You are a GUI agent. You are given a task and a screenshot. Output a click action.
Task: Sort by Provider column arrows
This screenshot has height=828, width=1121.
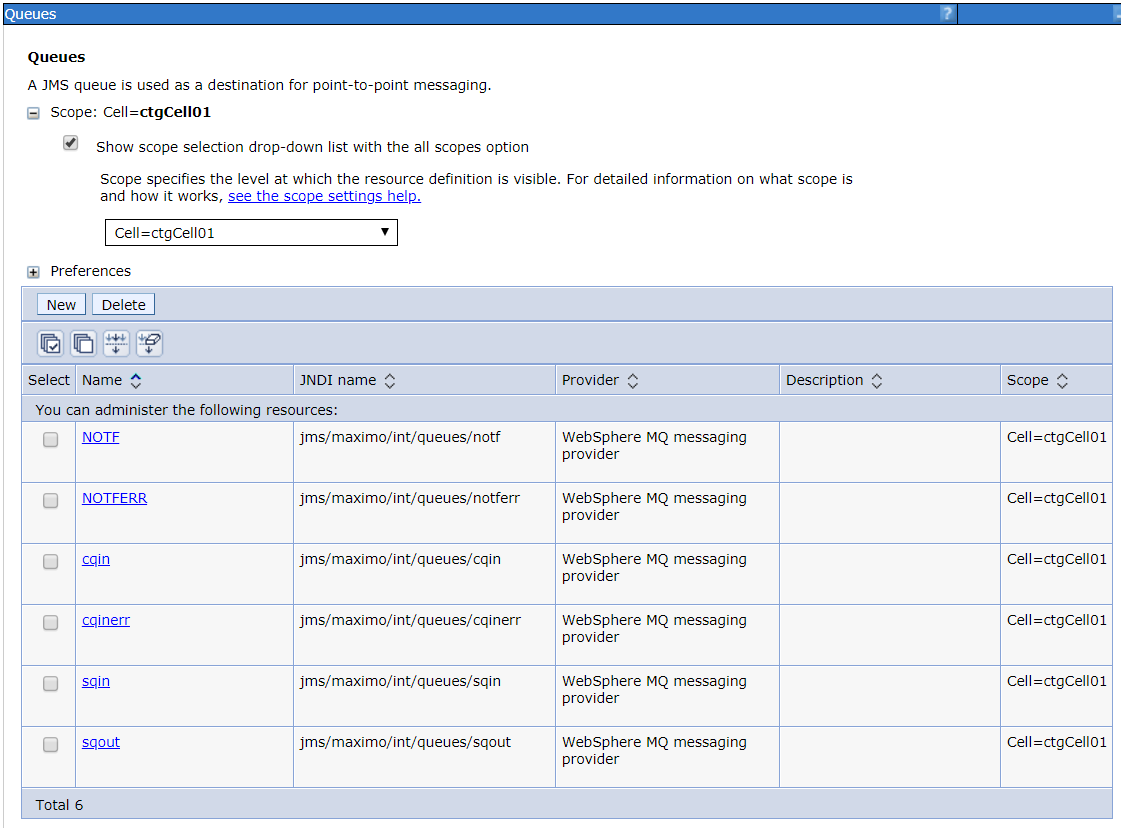pos(633,380)
